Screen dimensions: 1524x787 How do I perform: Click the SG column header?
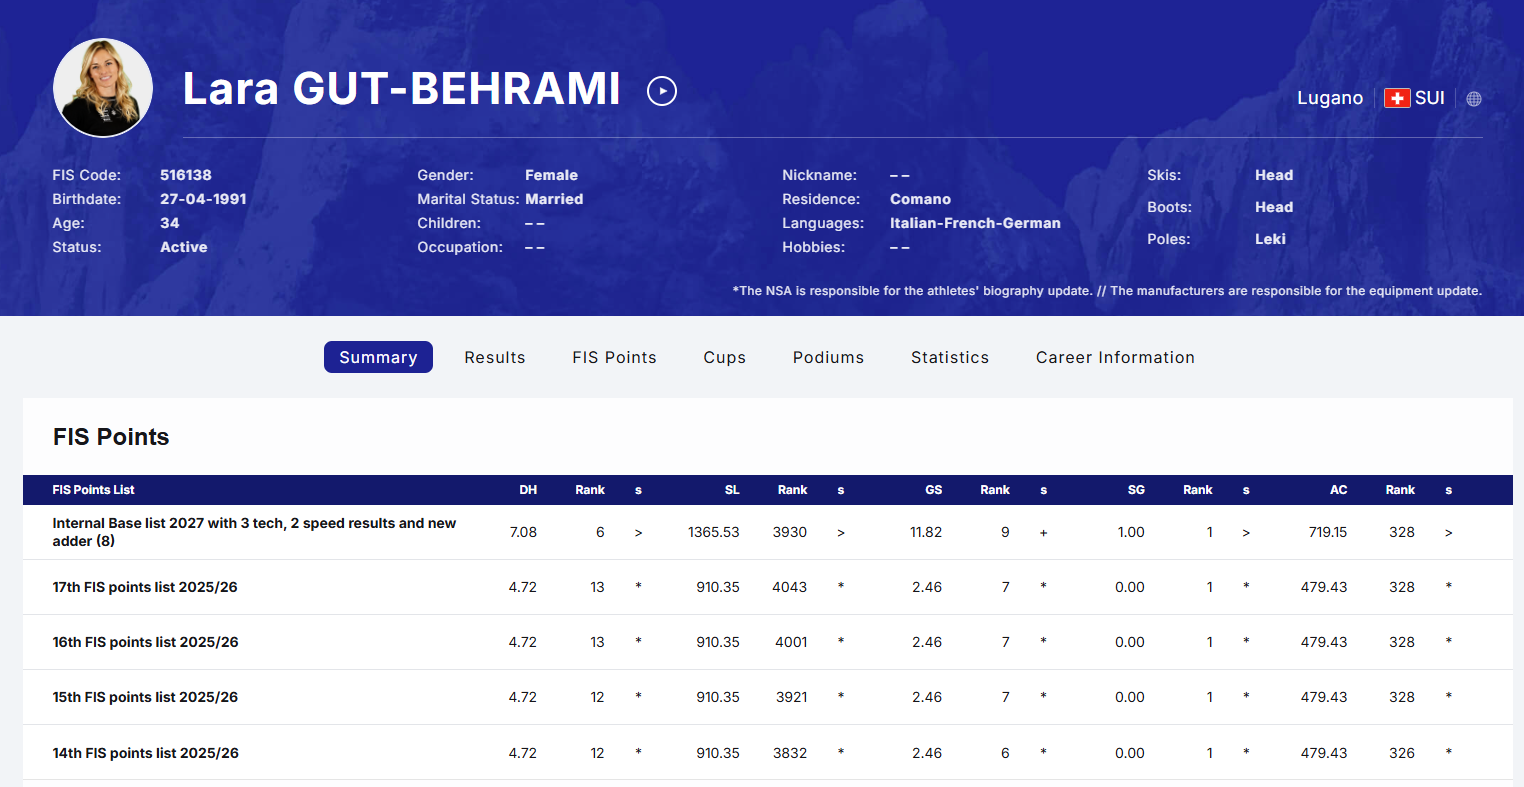(1135, 490)
